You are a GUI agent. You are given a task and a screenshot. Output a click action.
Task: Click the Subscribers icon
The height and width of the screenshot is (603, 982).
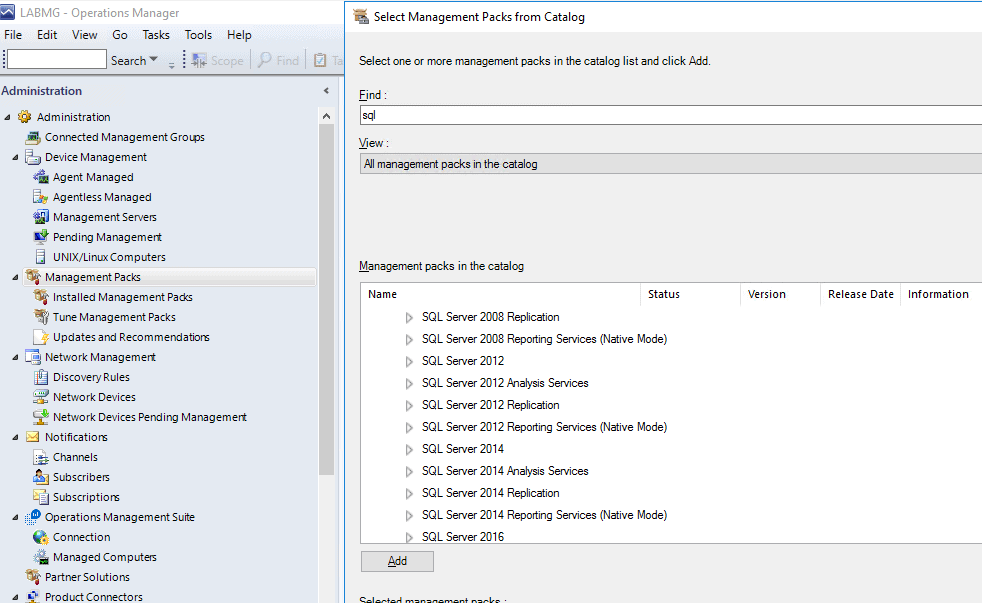pyautogui.click(x=41, y=477)
